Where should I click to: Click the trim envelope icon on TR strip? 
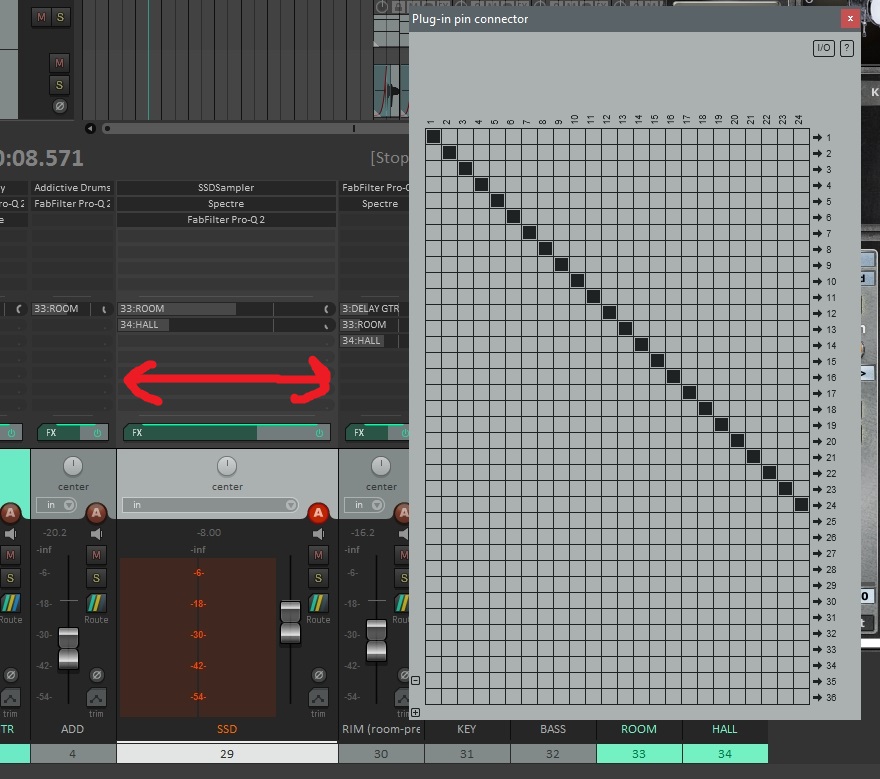10,698
